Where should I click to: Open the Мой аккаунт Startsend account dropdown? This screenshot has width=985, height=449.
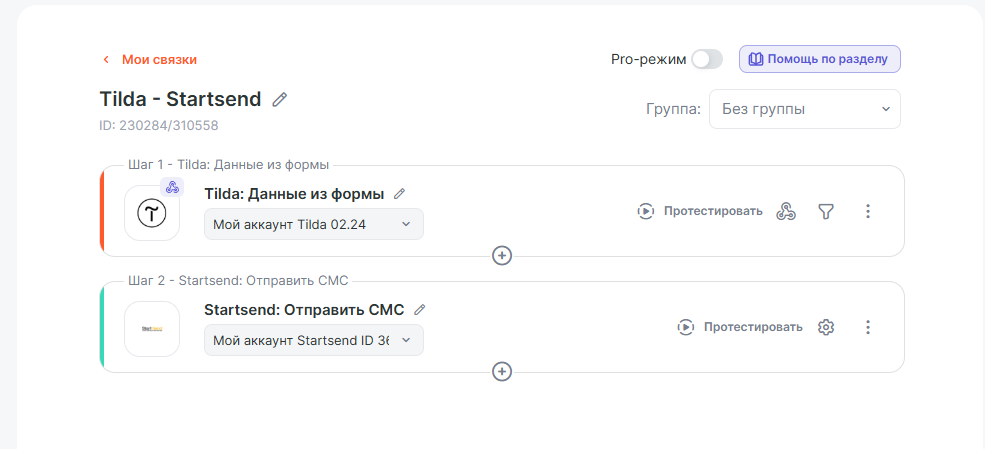pos(313,340)
